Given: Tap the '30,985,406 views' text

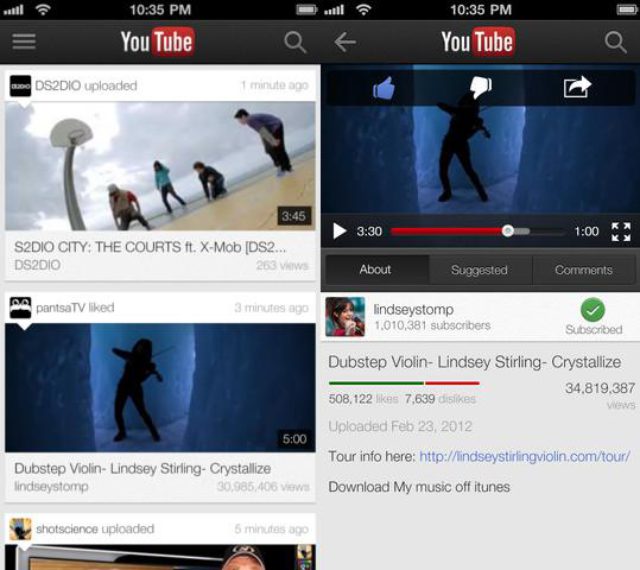Looking at the screenshot, I should click(x=263, y=487).
